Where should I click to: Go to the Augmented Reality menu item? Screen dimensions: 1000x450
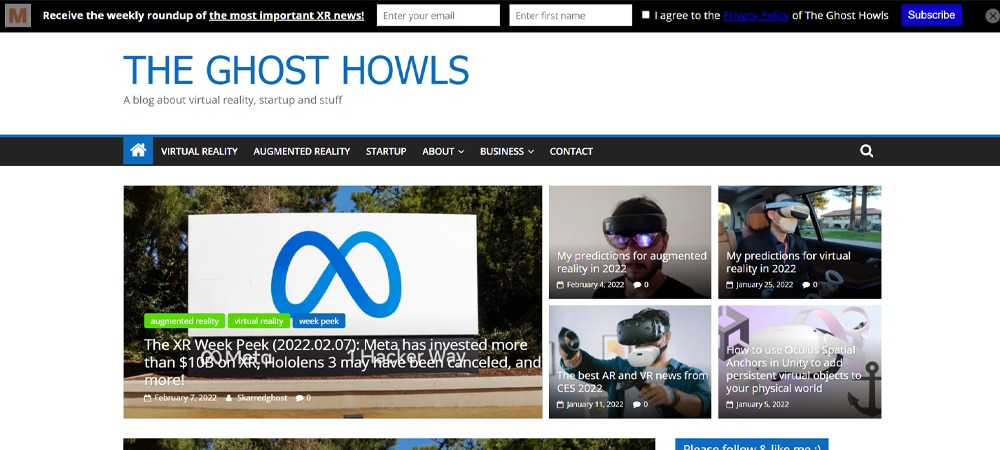302,151
